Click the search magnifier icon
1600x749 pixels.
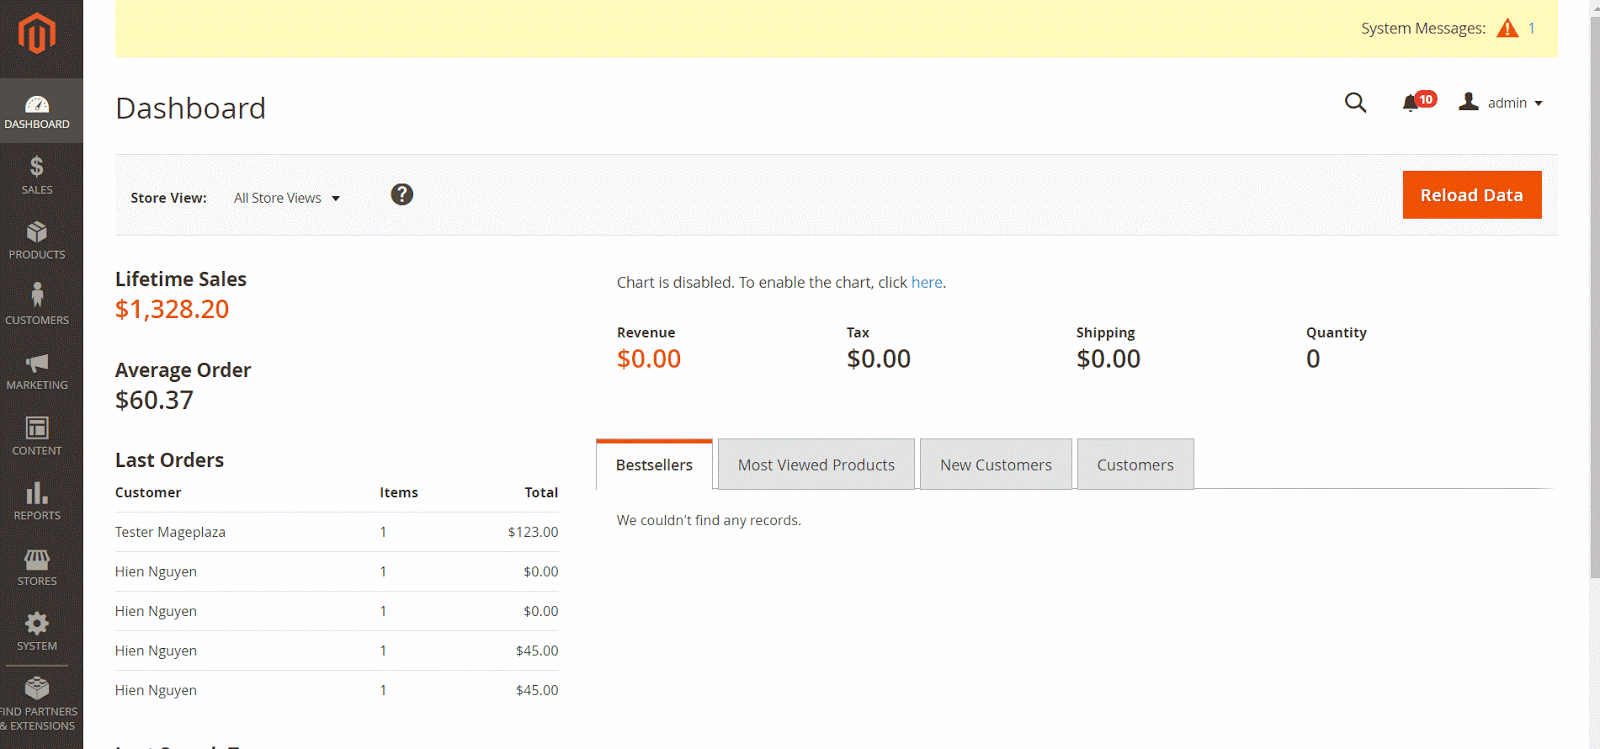pyautogui.click(x=1355, y=103)
